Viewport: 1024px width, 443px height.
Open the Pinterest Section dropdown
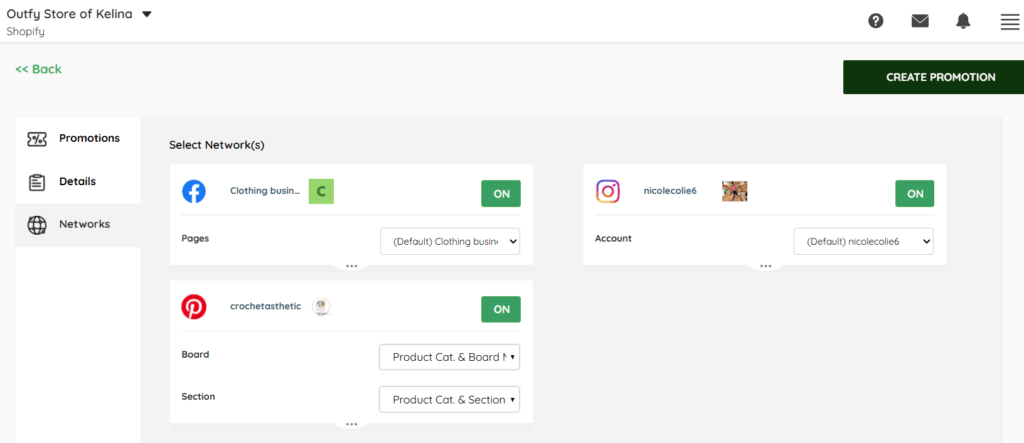click(449, 400)
